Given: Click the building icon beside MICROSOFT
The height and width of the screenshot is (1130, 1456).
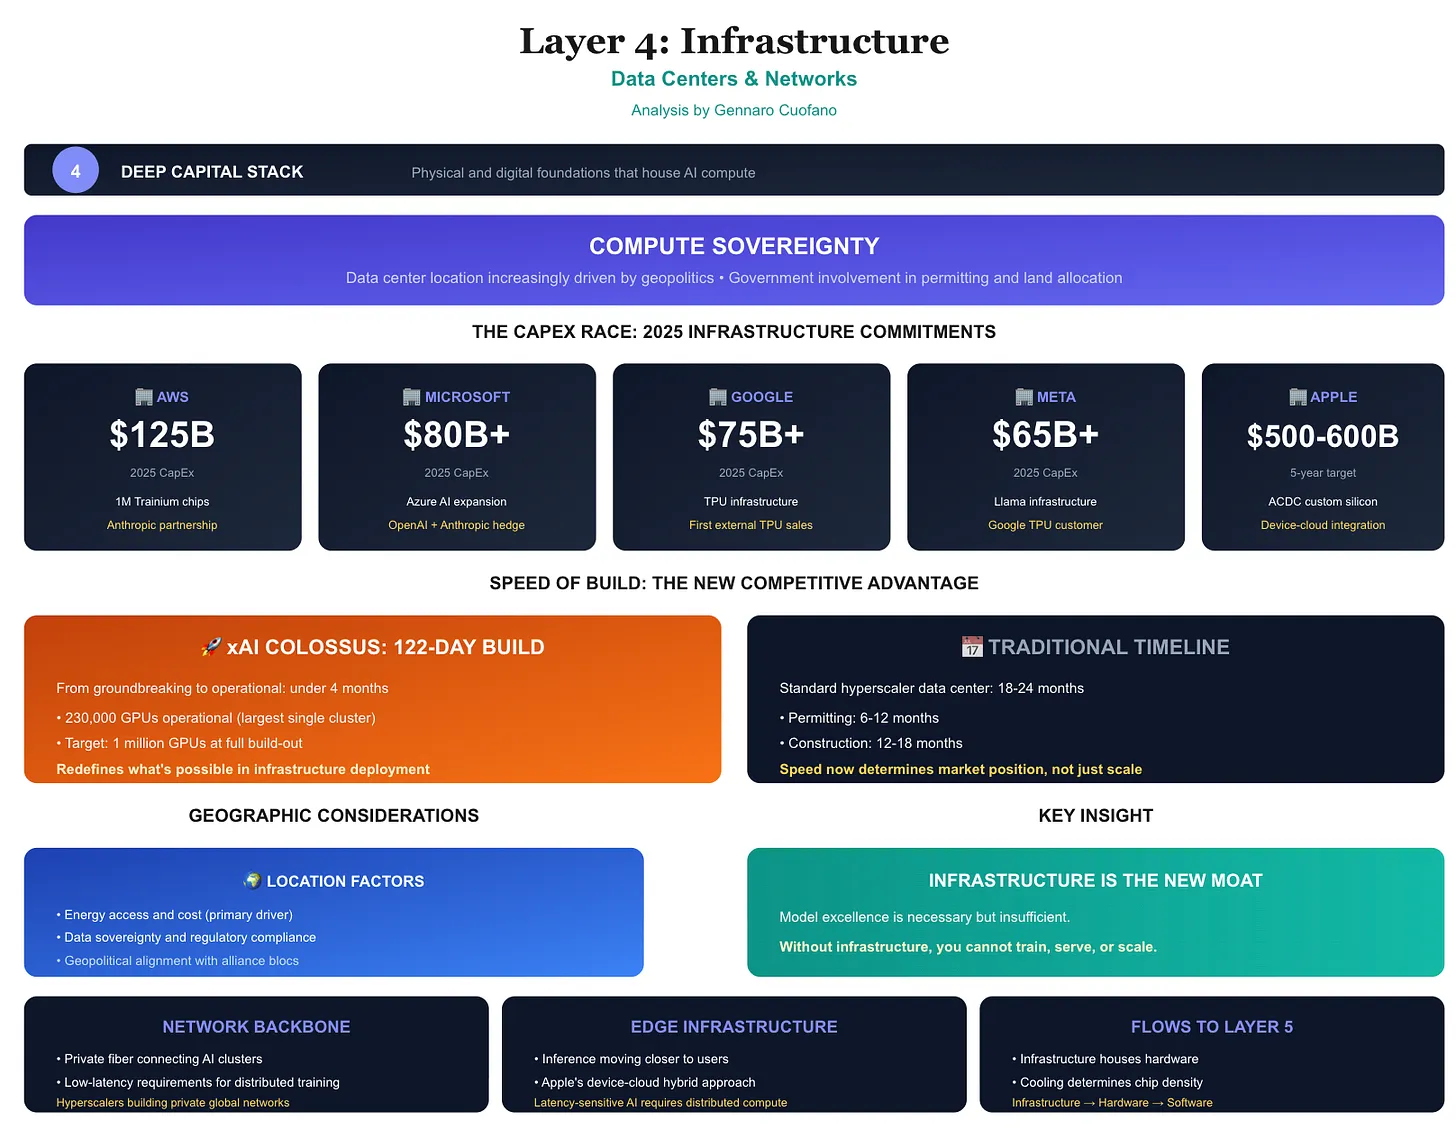Looking at the screenshot, I should point(410,396).
